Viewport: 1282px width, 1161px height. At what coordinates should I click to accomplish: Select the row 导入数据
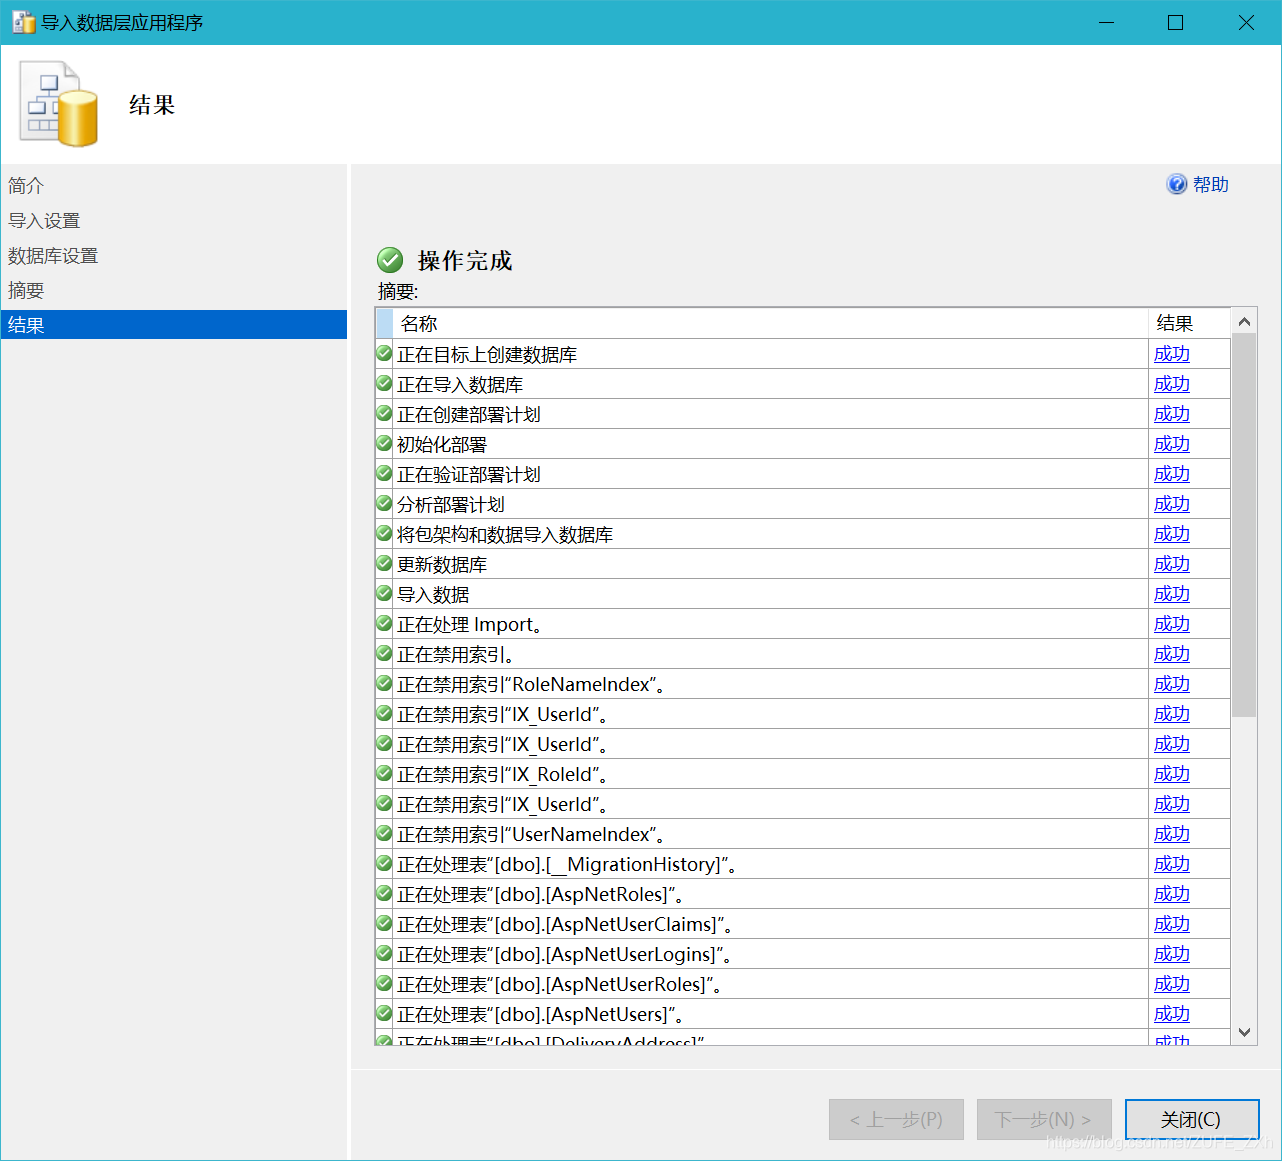point(803,594)
